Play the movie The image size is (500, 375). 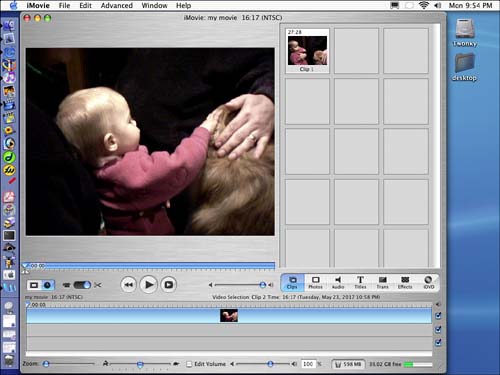point(148,285)
